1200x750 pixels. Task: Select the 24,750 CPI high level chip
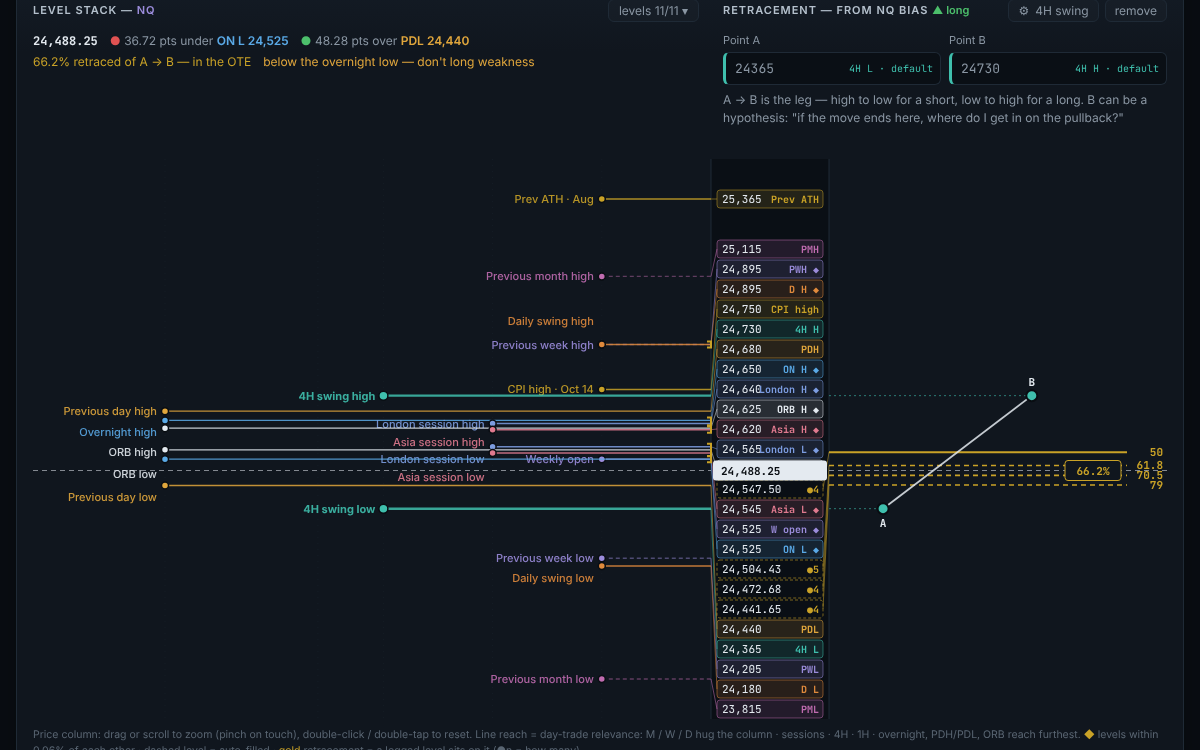coord(770,309)
